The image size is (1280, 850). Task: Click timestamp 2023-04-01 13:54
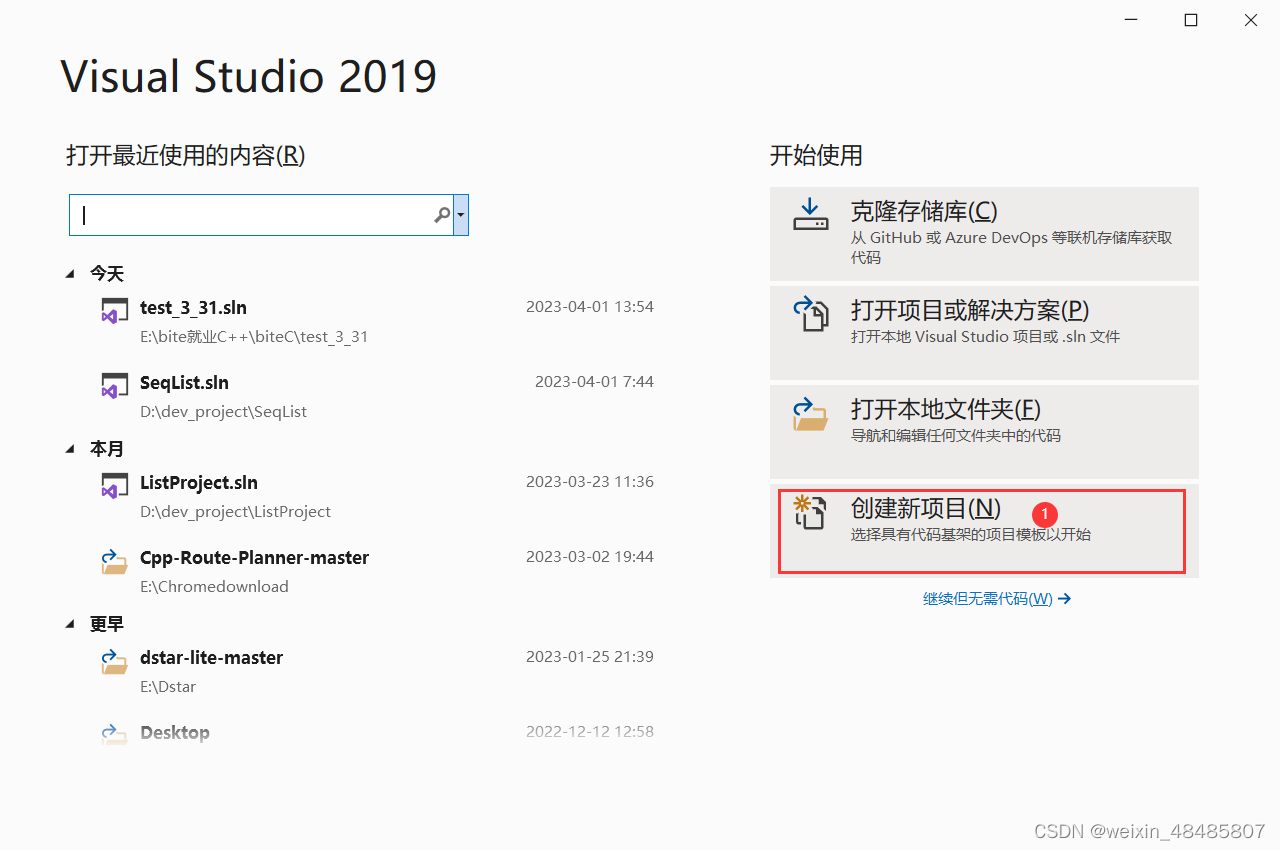coord(590,307)
